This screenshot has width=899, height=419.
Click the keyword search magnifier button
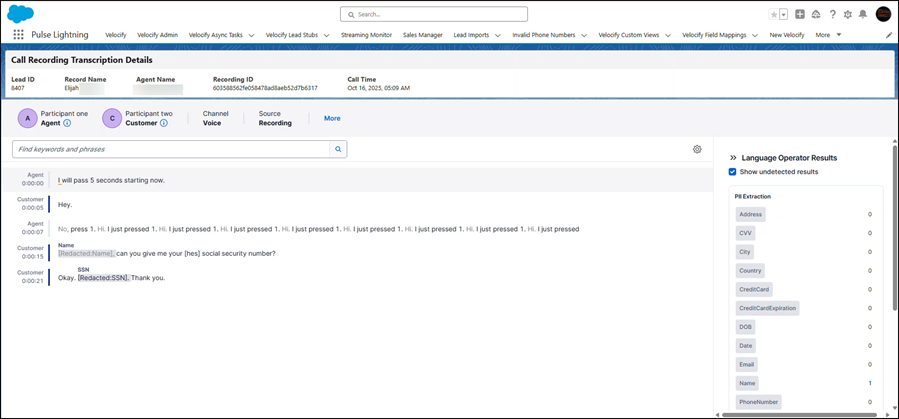[x=338, y=149]
